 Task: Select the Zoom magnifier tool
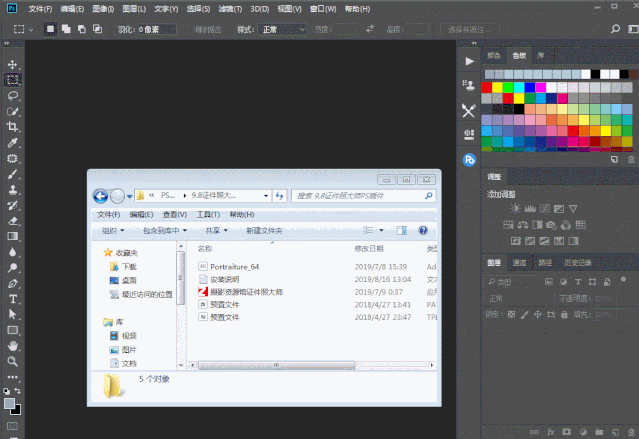pyautogui.click(x=13, y=361)
